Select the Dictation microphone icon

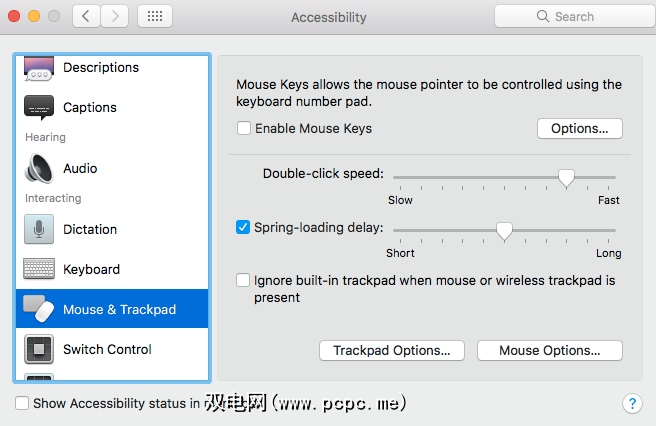(39, 229)
